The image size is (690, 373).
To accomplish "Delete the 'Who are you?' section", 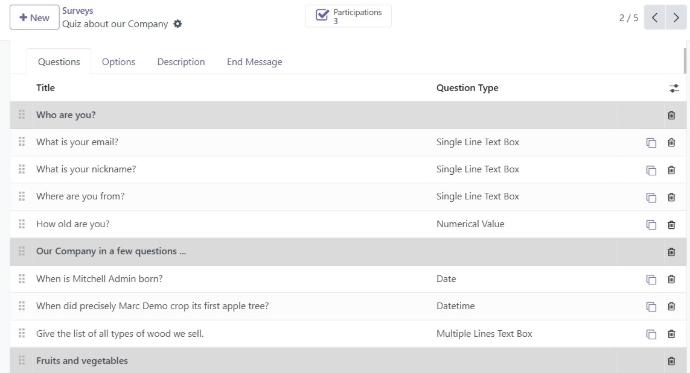I will 671,115.
